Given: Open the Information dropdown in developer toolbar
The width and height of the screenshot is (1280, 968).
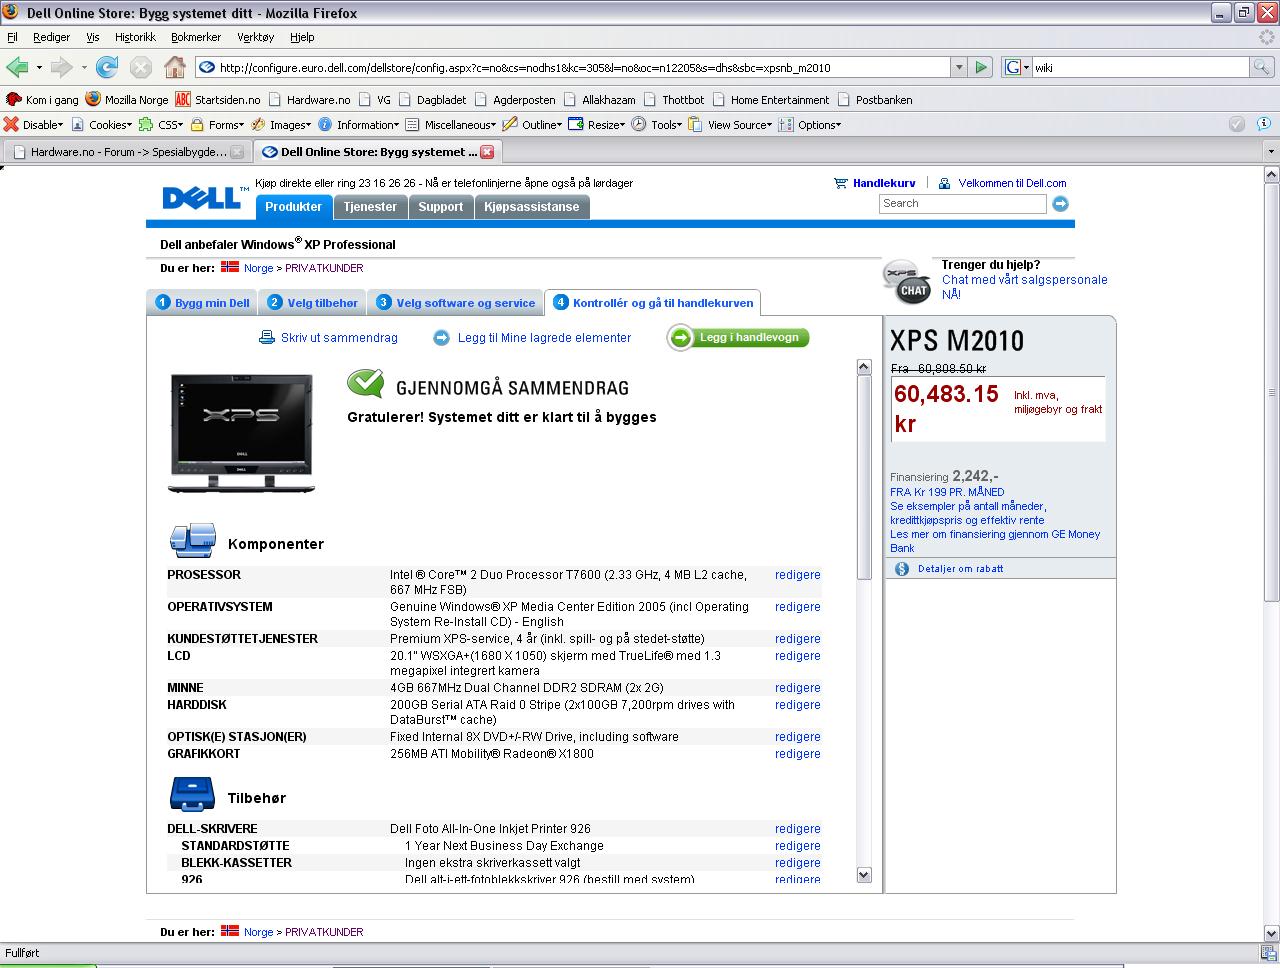Looking at the screenshot, I should click(x=358, y=125).
